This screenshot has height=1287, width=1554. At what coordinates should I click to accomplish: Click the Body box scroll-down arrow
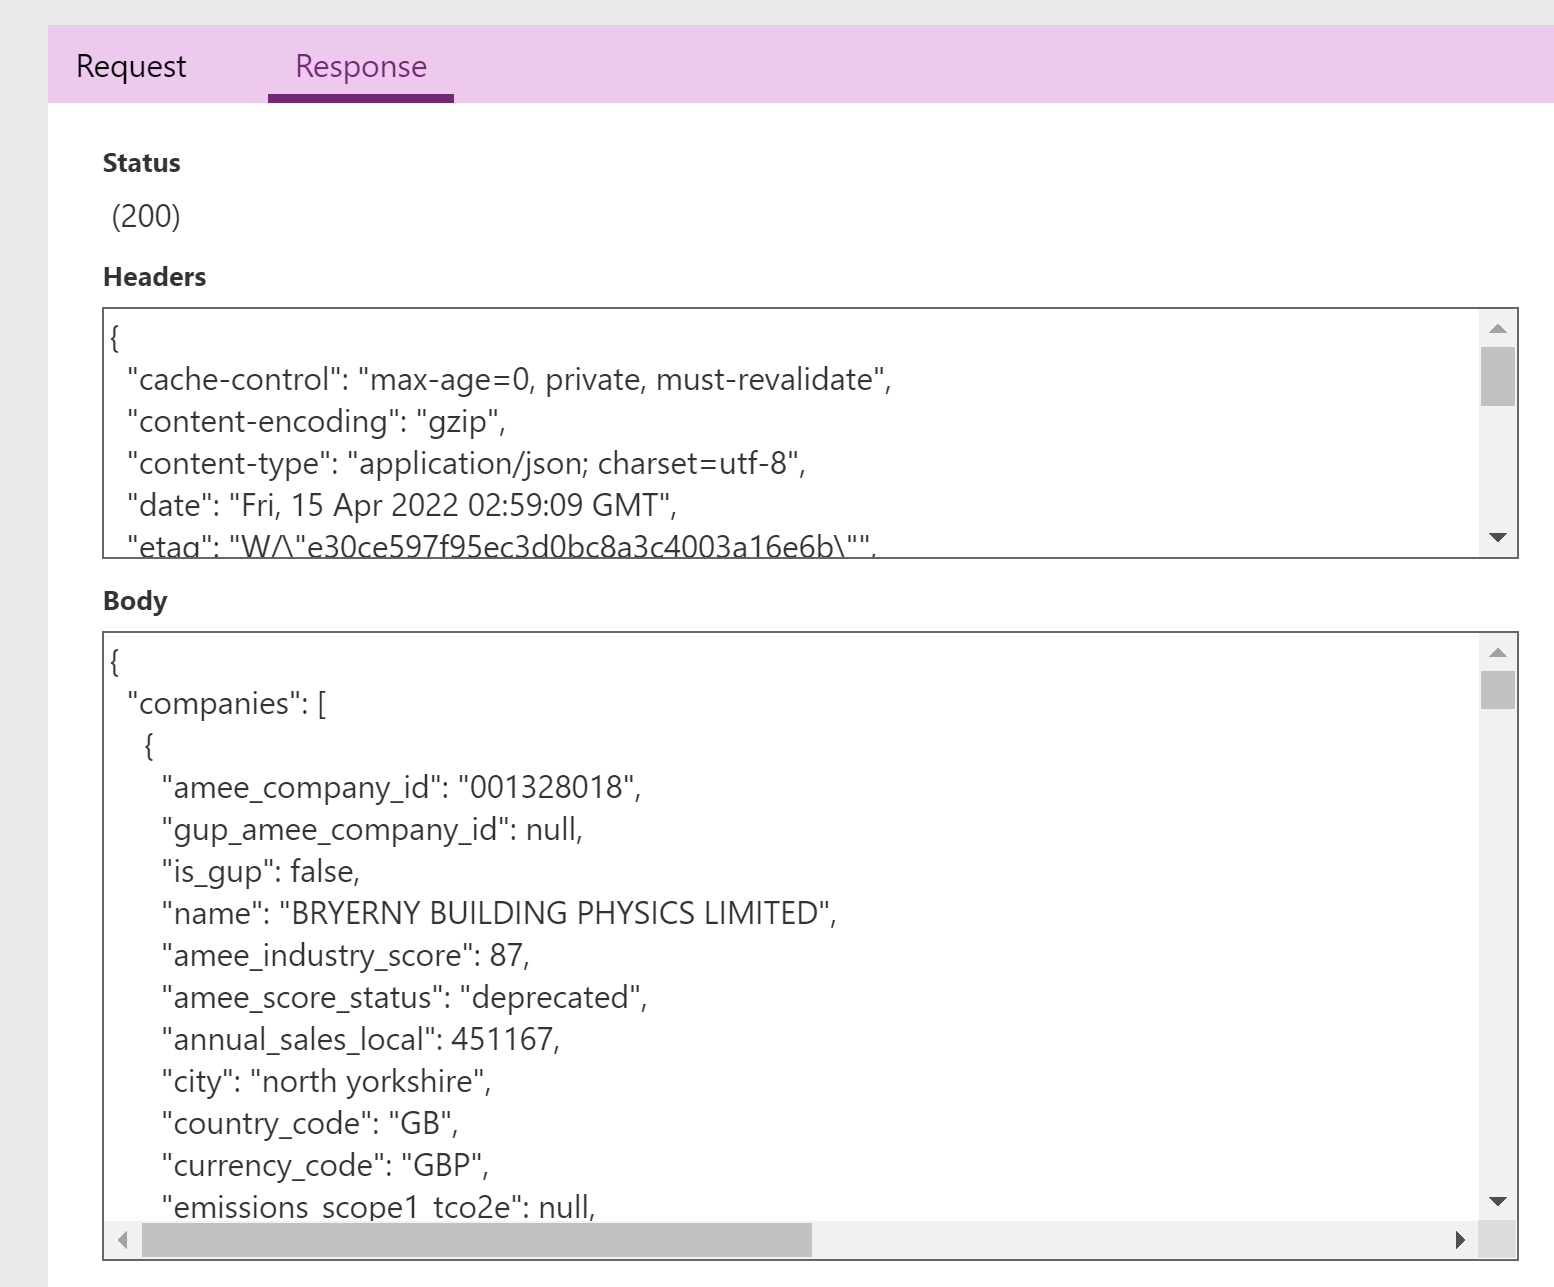point(1497,1201)
